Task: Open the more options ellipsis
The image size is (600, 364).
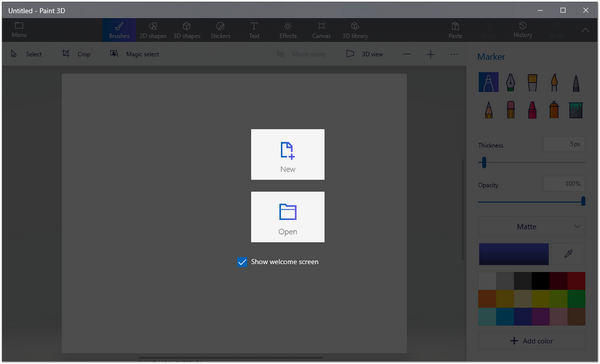Action: point(454,54)
